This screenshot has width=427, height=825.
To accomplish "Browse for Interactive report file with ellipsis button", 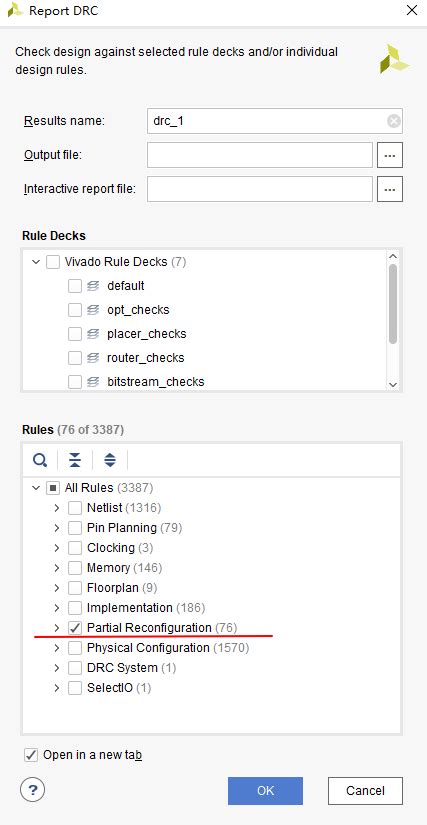I will click(x=390, y=189).
